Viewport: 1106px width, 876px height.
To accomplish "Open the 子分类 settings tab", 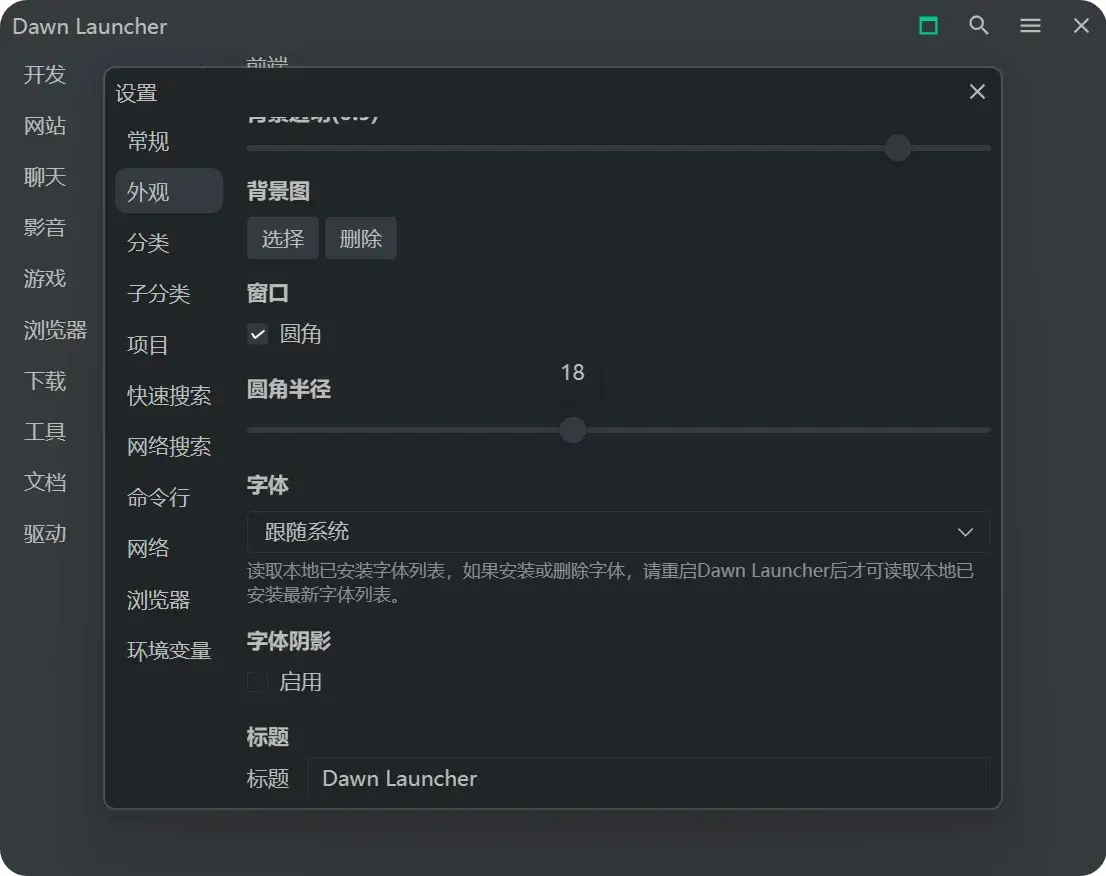I will tap(169, 293).
